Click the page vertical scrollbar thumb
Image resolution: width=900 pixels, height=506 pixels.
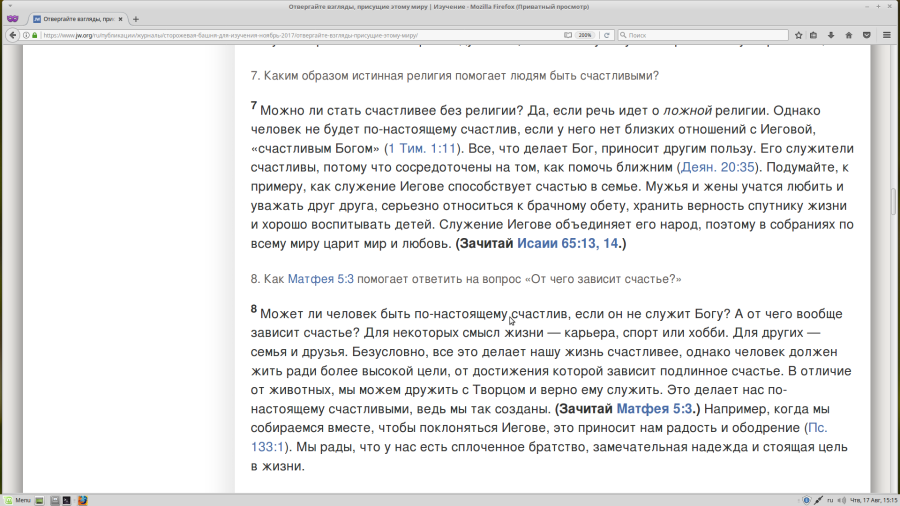[893, 202]
